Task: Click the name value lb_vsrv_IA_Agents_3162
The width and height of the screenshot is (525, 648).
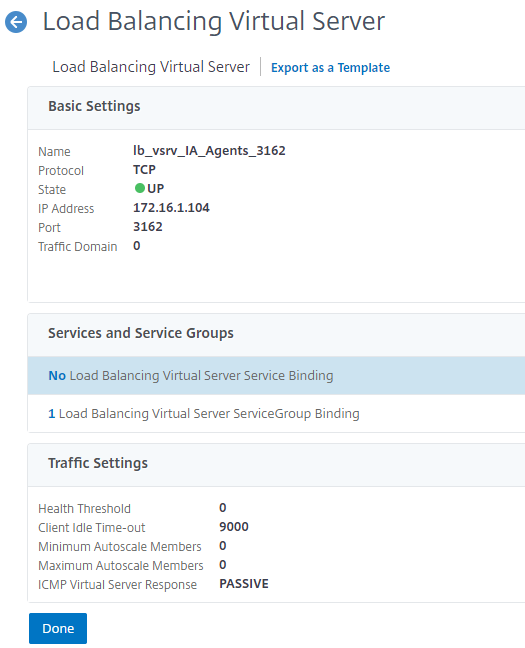Action: (209, 151)
